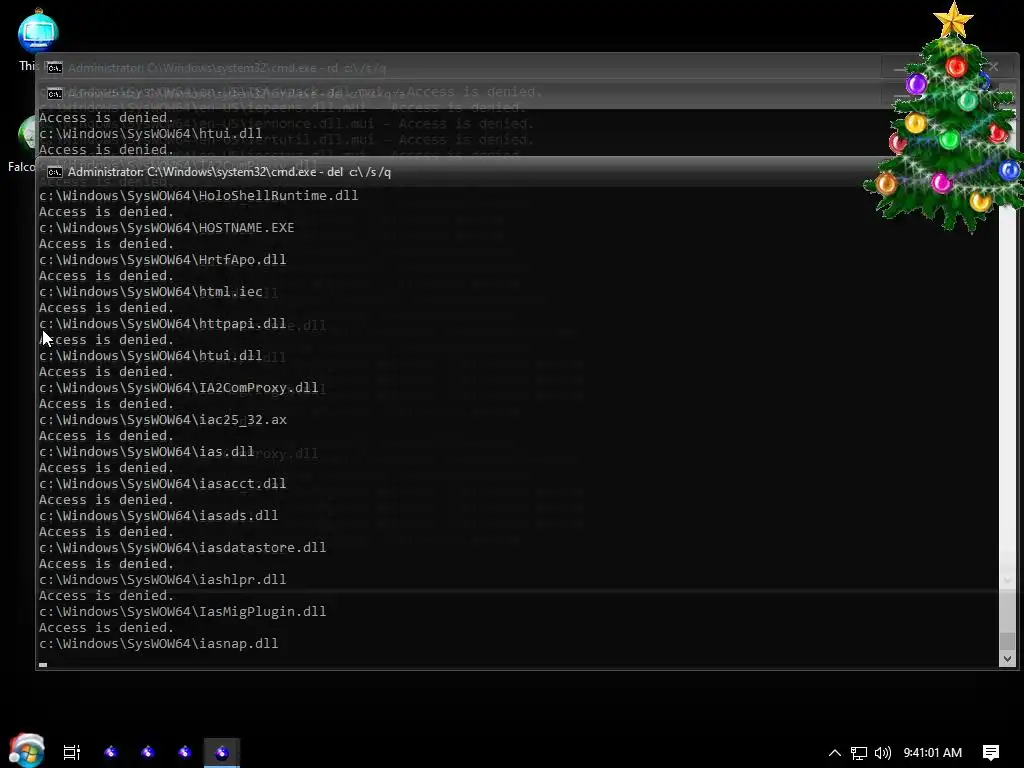Open the Start menu with Santa hat
The image size is (1024, 768).
[x=26, y=750]
